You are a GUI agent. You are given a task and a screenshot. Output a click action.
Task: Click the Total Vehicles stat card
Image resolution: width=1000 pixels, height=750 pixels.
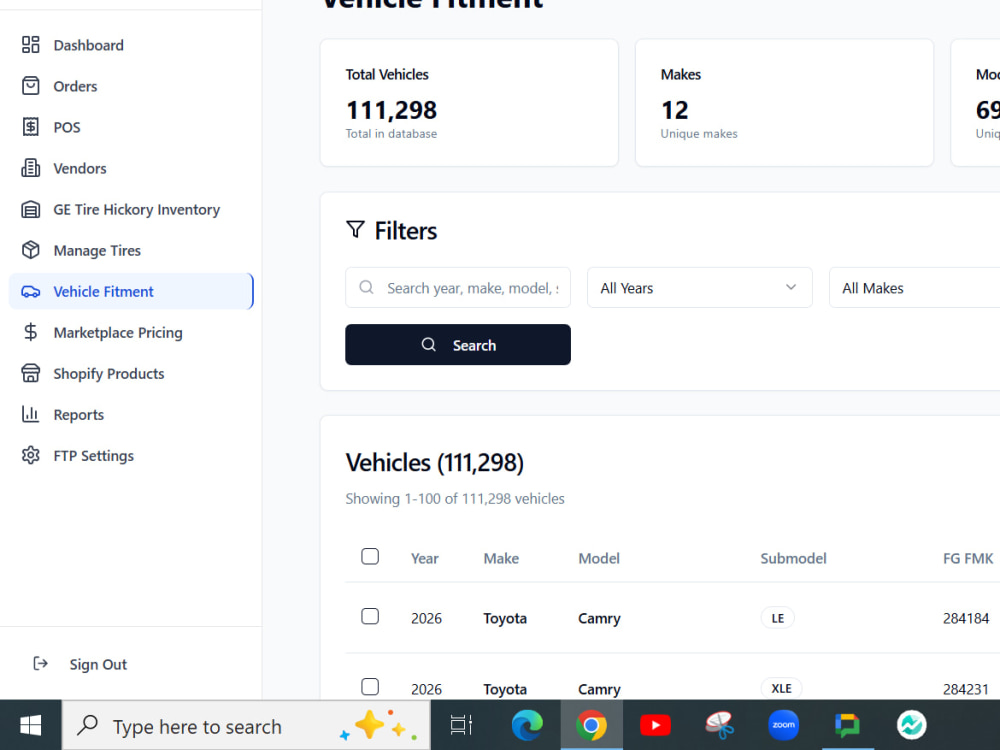click(469, 103)
